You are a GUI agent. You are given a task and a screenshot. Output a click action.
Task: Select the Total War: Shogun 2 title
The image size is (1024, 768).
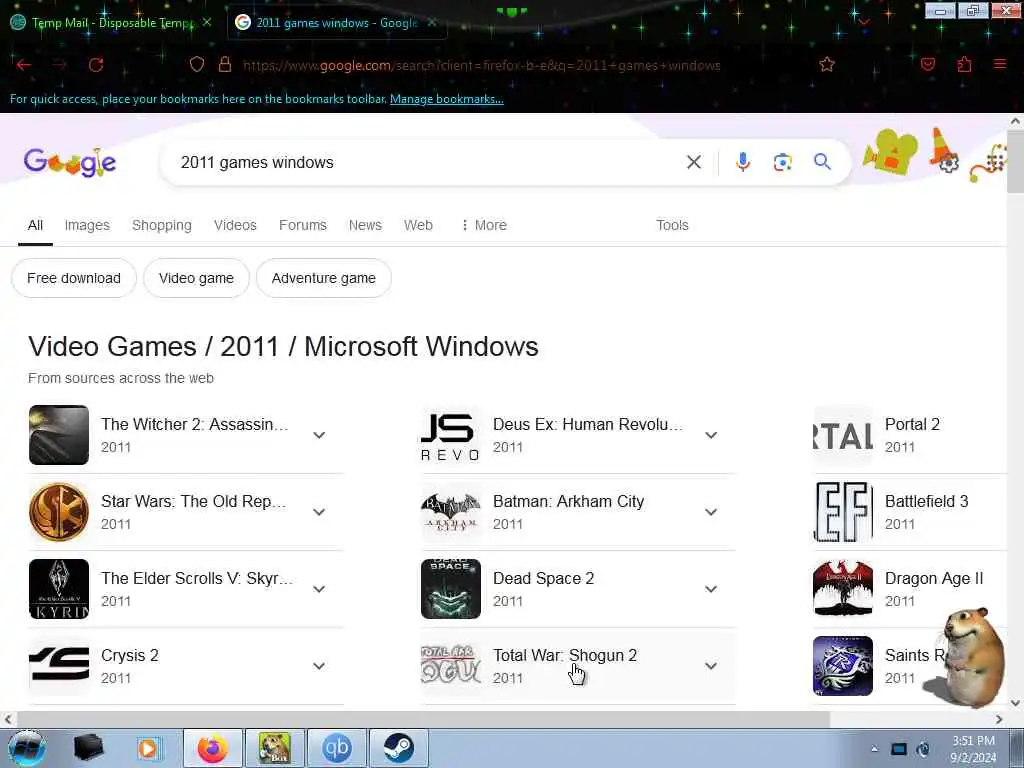tap(564, 656)
